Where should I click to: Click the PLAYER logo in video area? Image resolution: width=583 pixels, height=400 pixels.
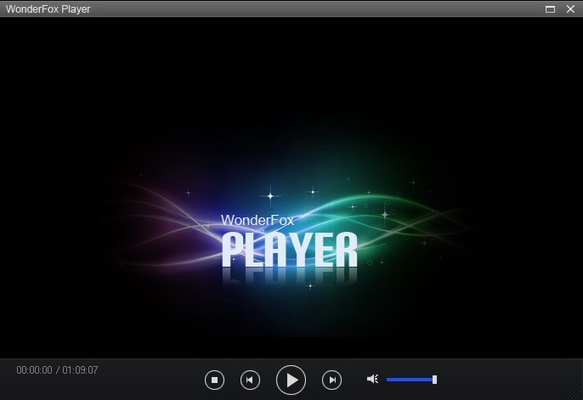[x=290, y=249]
